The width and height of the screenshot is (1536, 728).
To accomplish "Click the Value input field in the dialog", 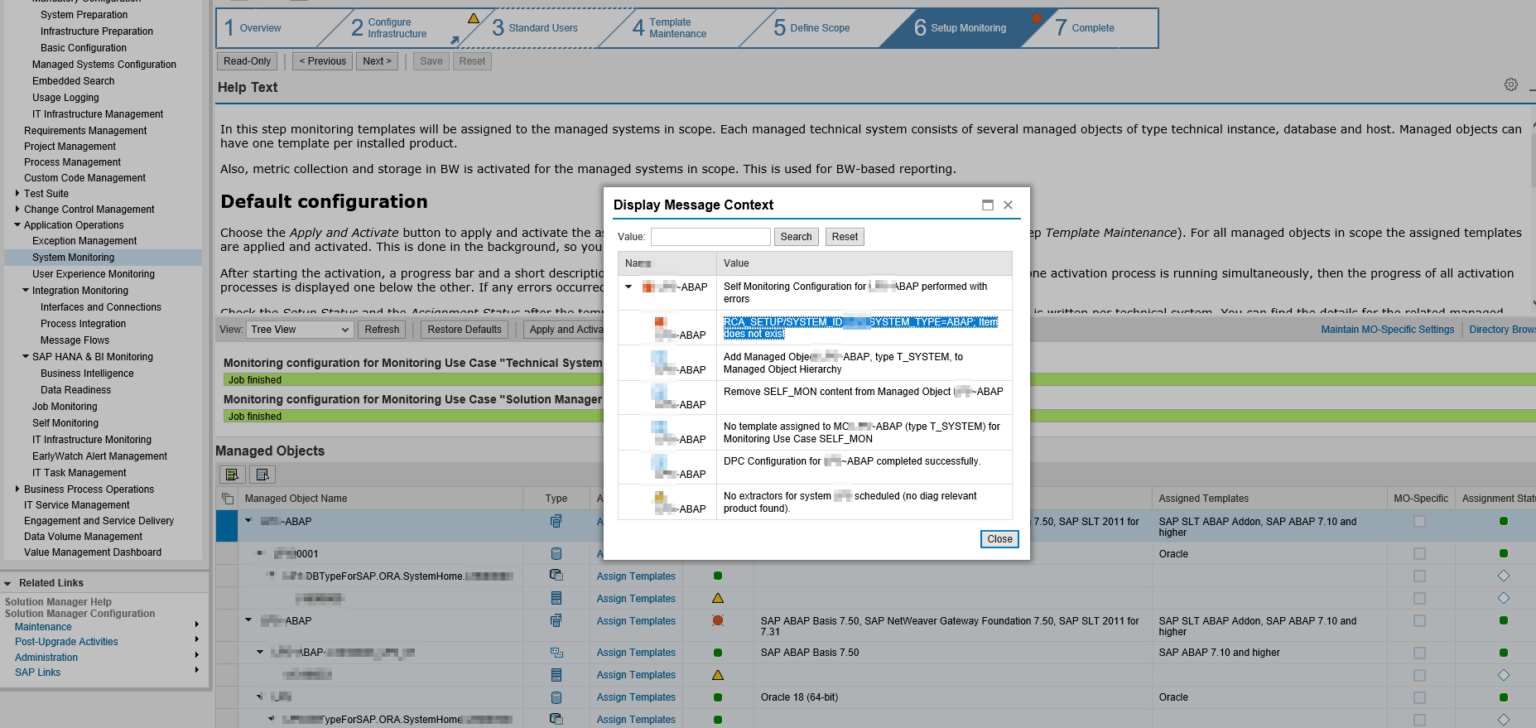I will click(x=710, y=236).
